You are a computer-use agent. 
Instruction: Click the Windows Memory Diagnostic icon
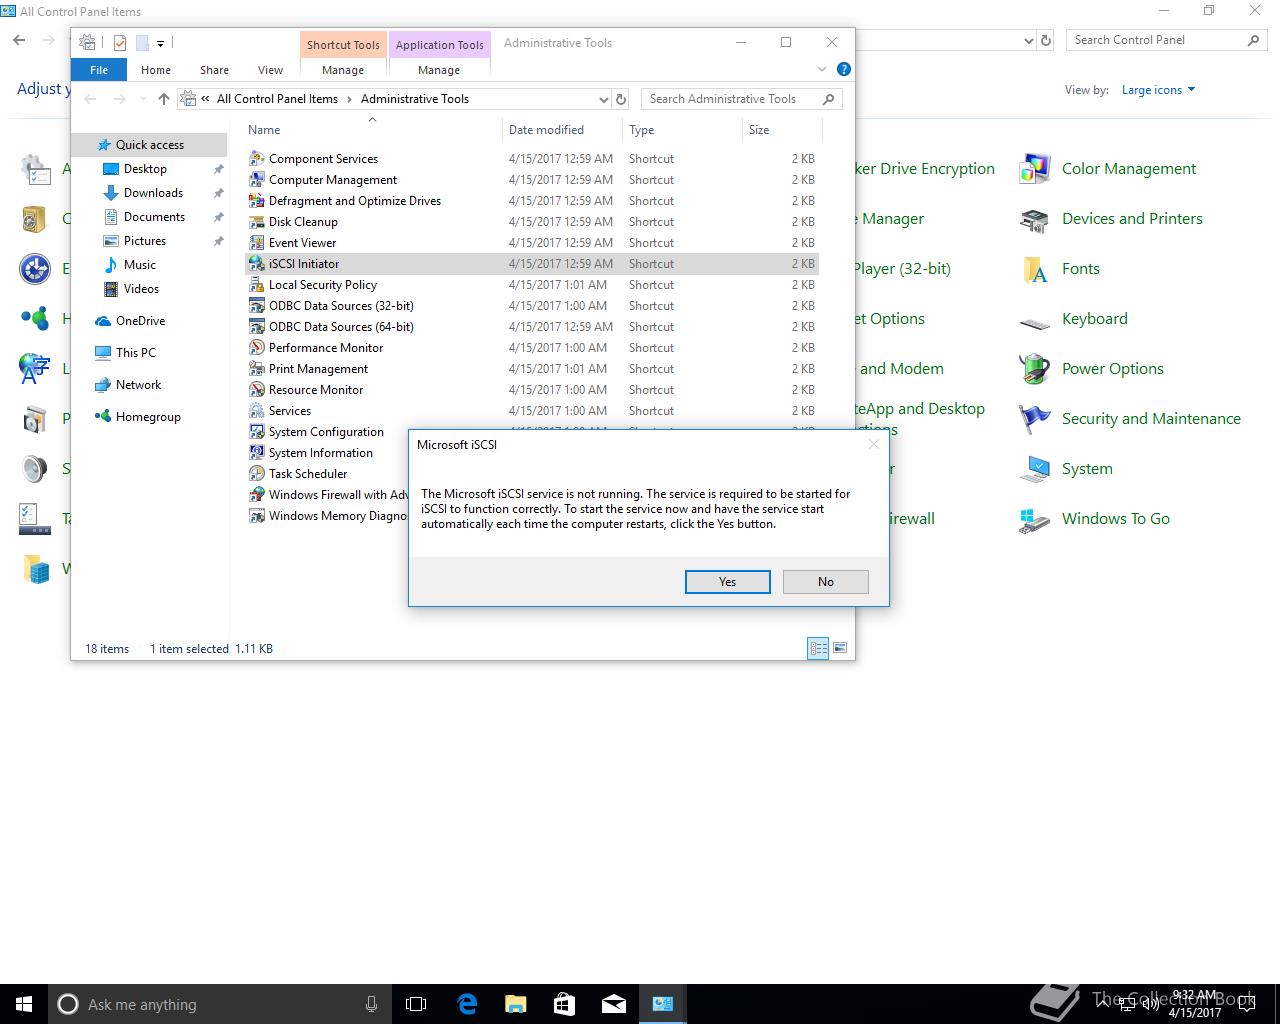(x=257, y=516)
